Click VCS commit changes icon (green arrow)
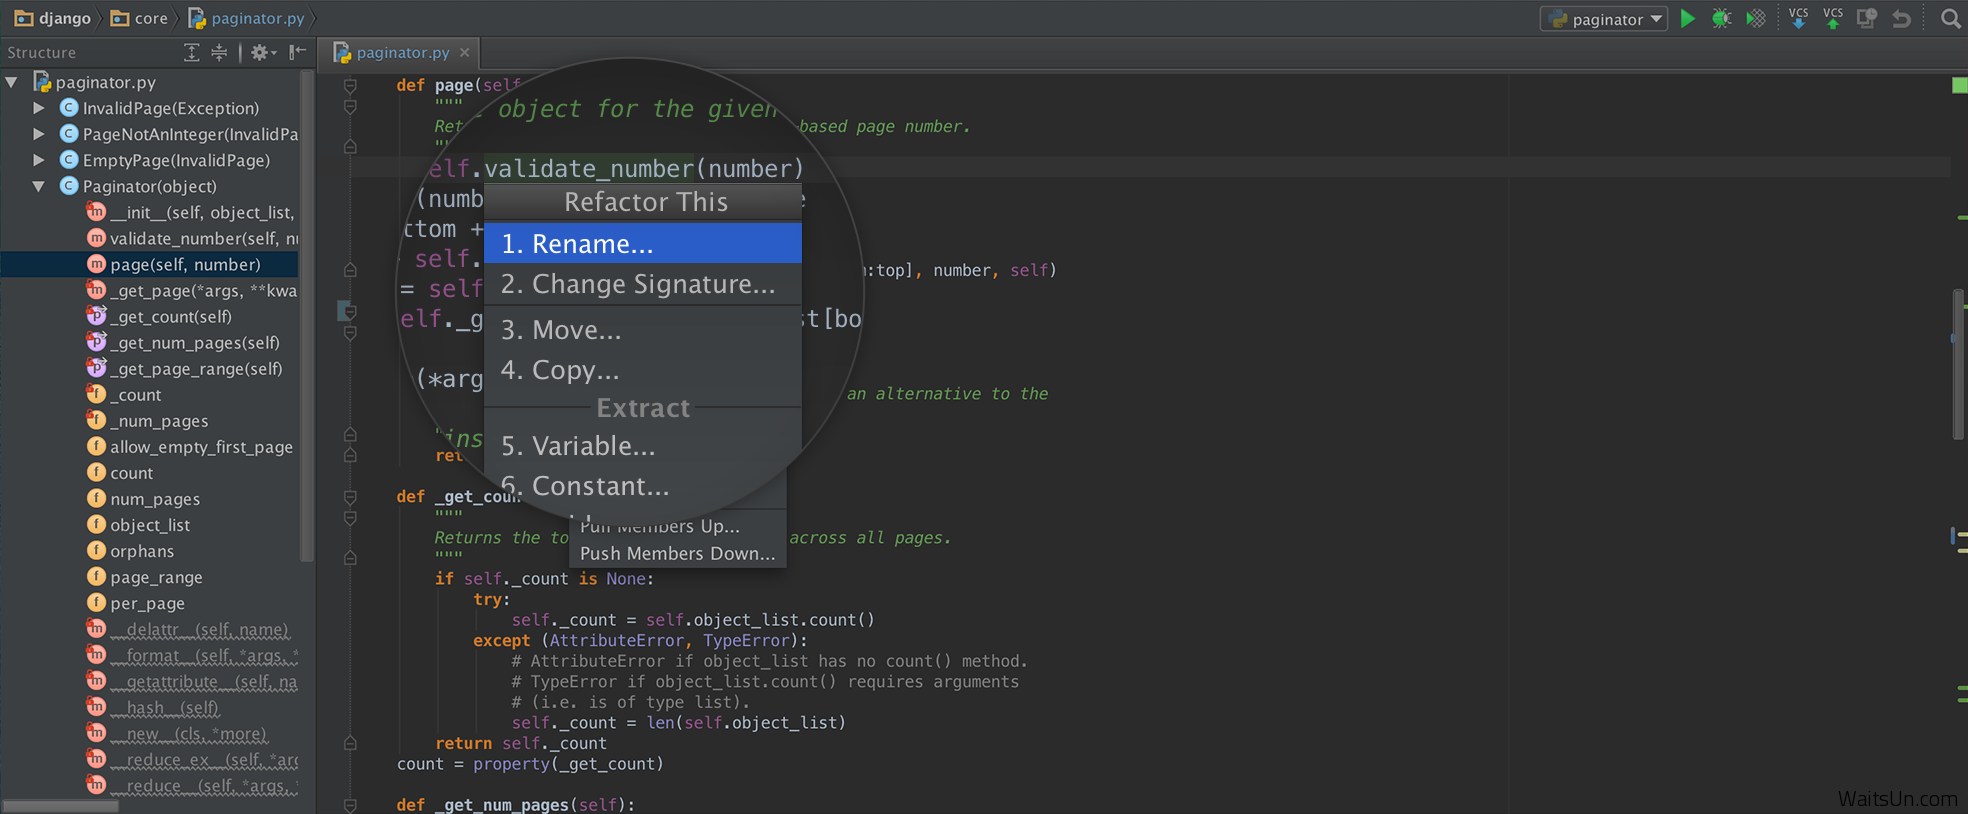The image size is (1968, 814). 1832,19
